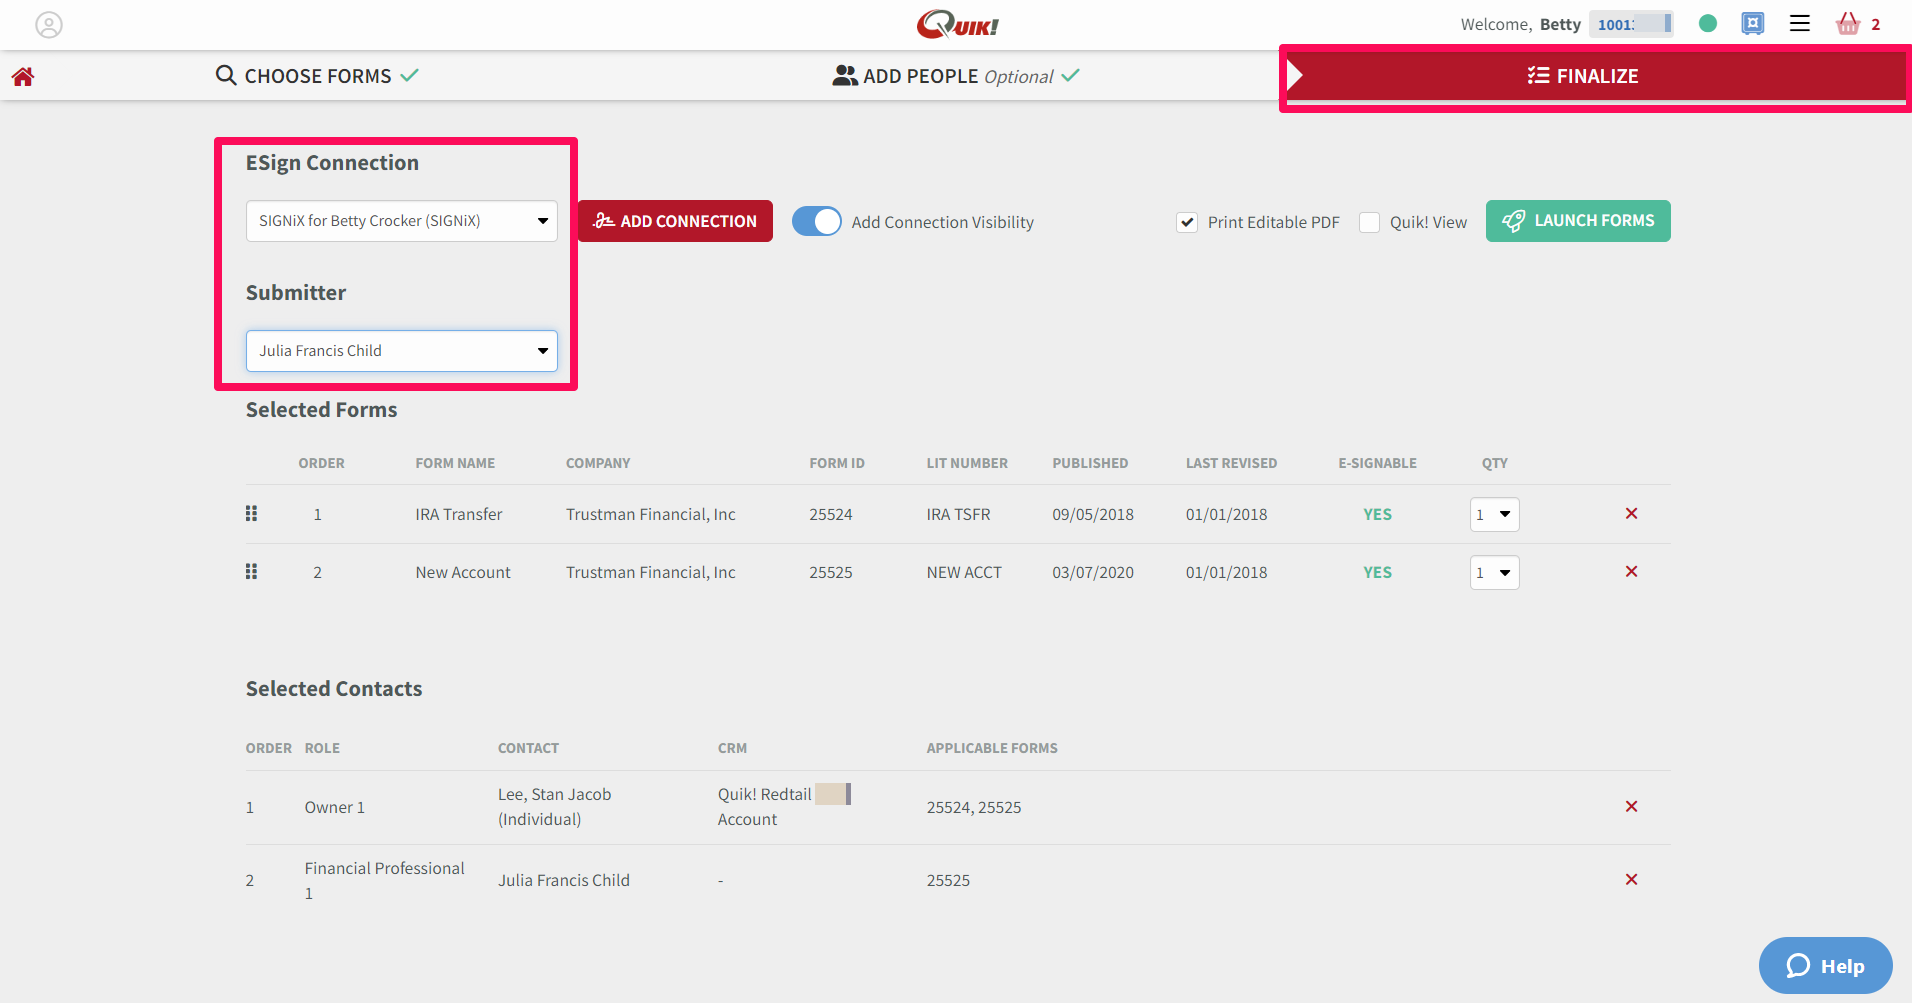Click the Quik! logo in the header
Image resolution: width=1912 pixels, height=1003 pixels.
tap(956, 23)
